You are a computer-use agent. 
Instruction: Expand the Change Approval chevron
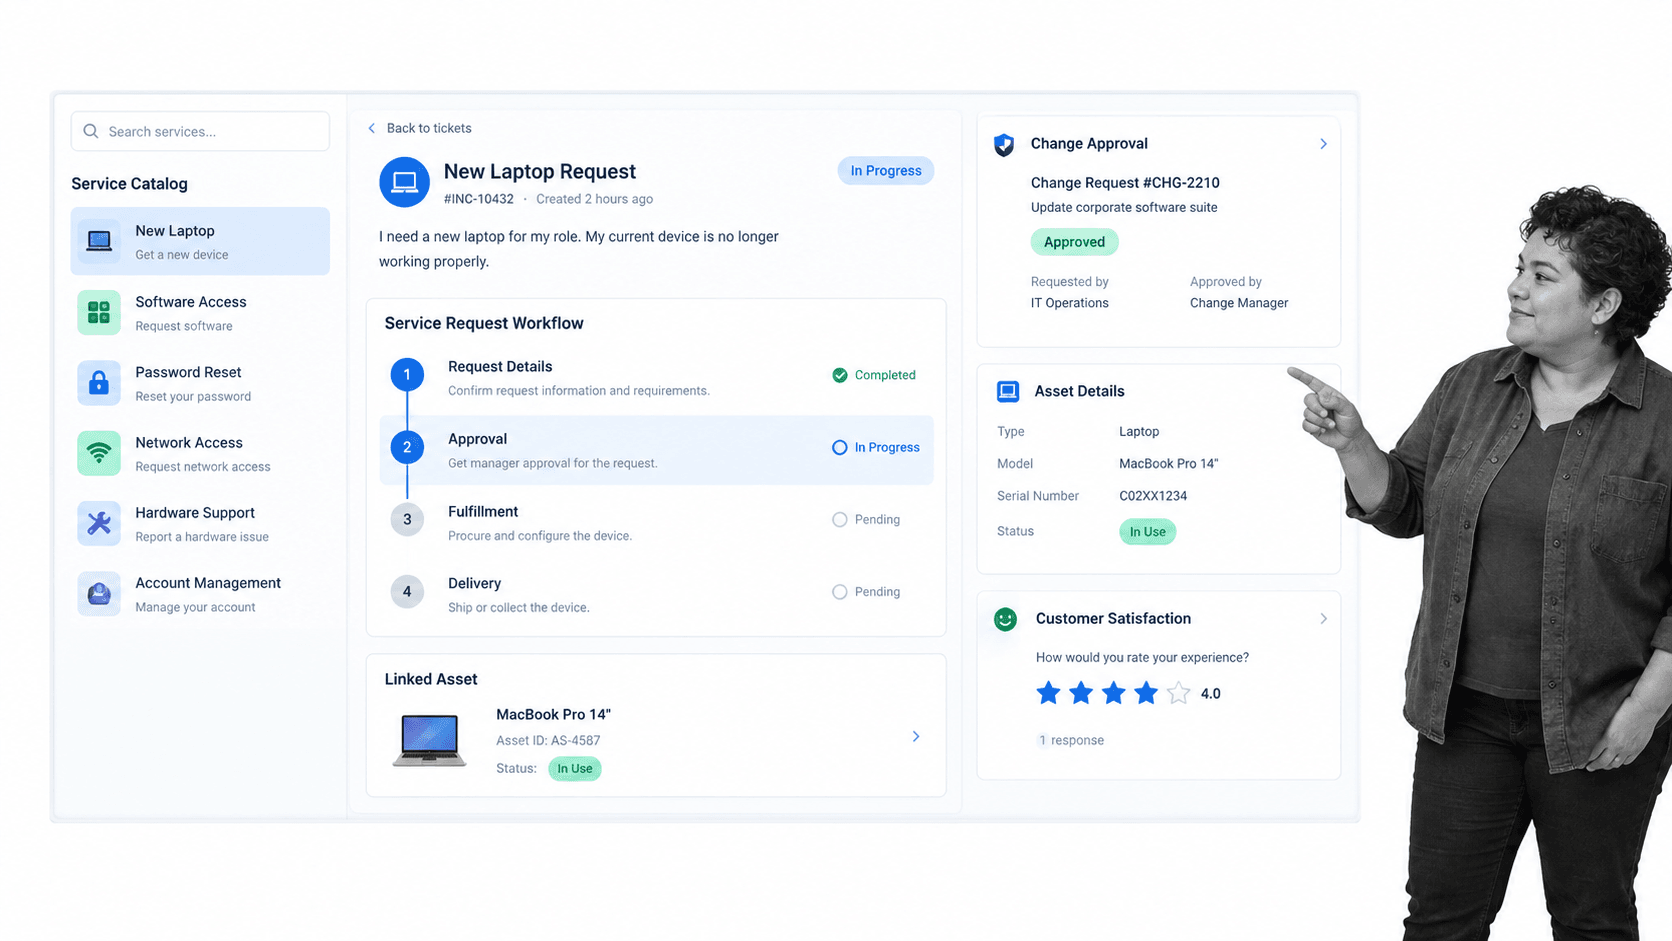click(1323, 144)
